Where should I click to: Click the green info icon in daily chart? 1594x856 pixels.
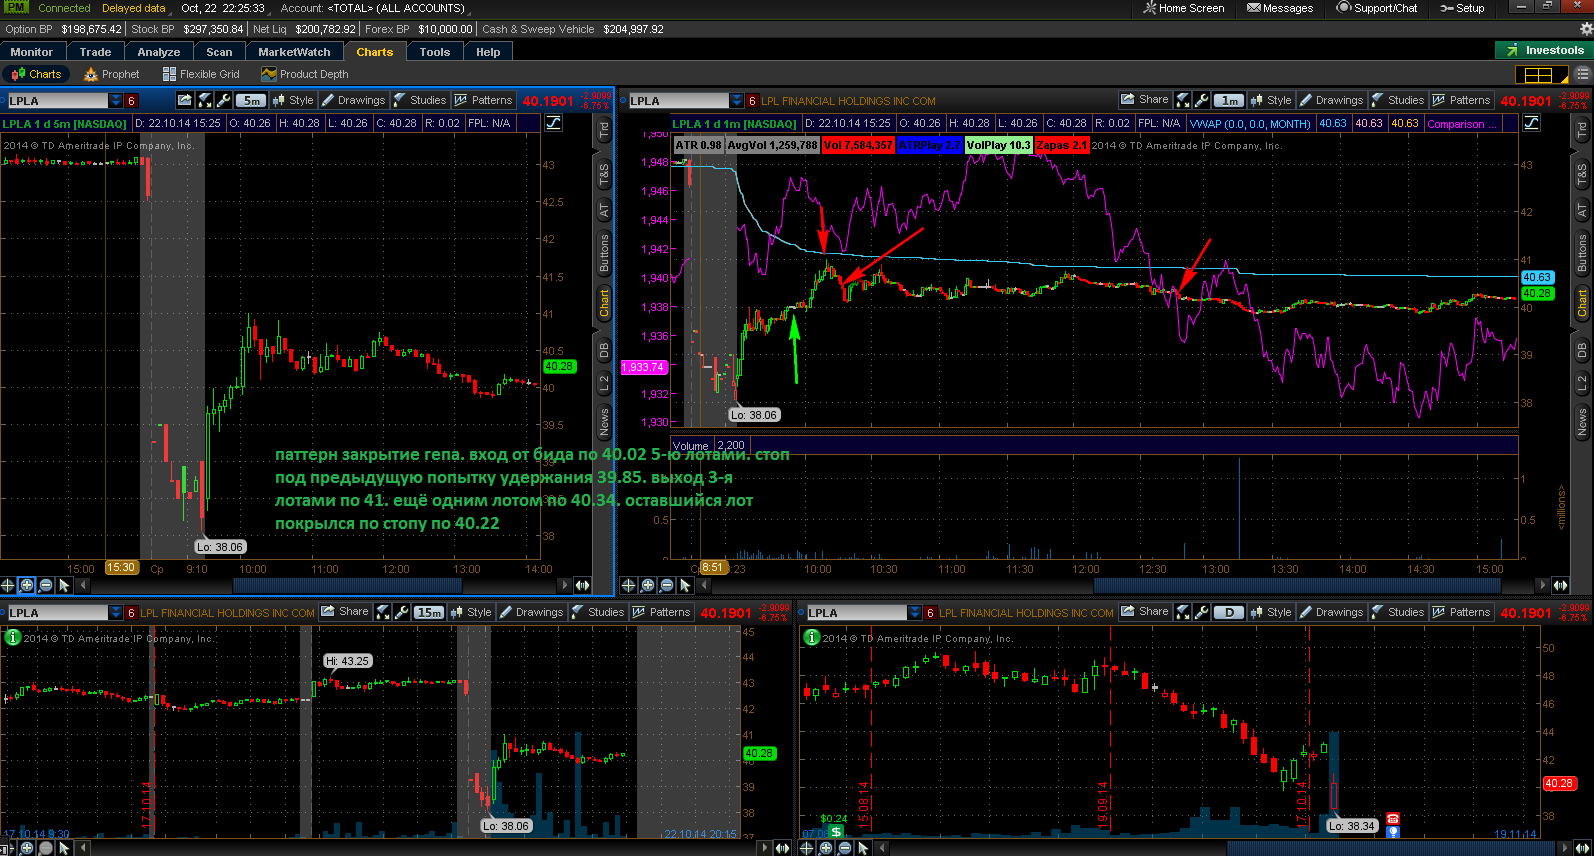point(812,637)
